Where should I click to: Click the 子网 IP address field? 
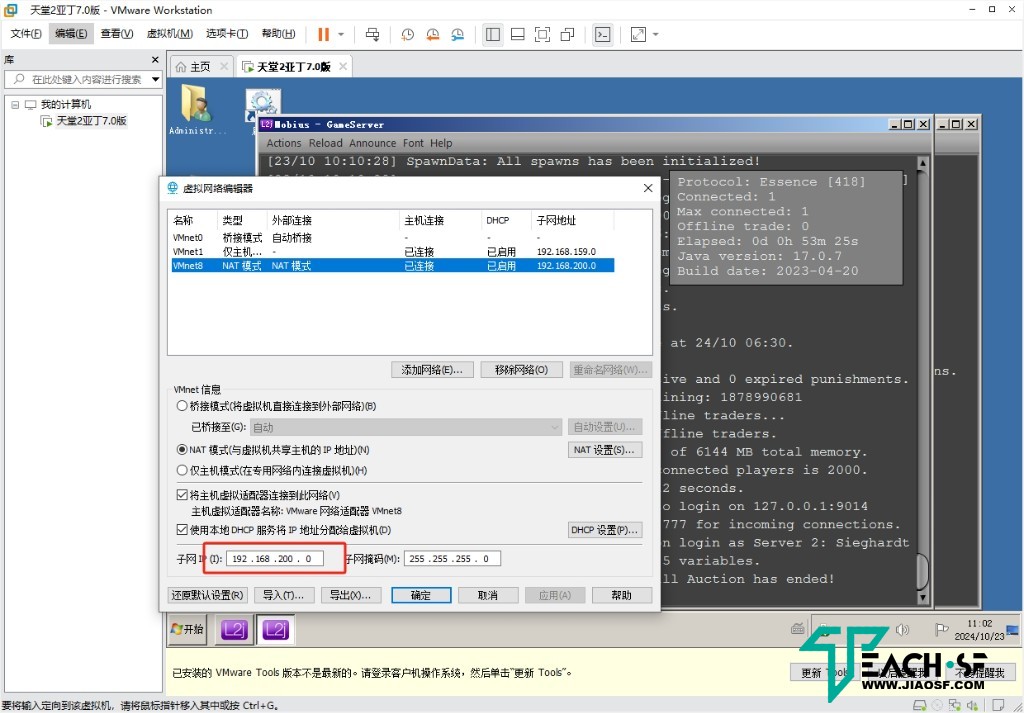pyautogui.click(x=274, y=559)
